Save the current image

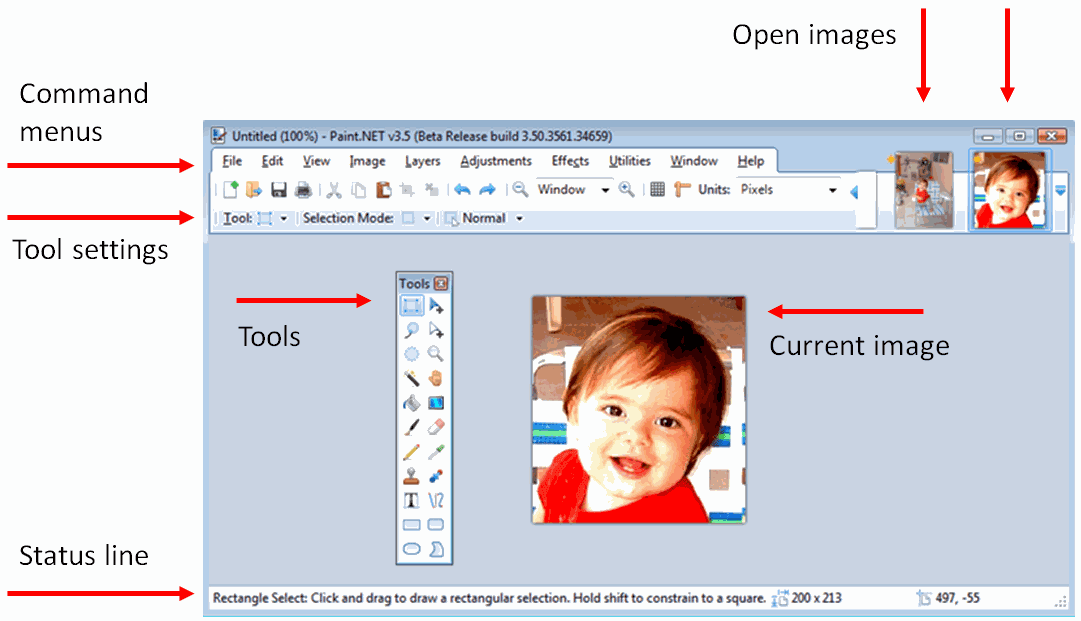278,189
